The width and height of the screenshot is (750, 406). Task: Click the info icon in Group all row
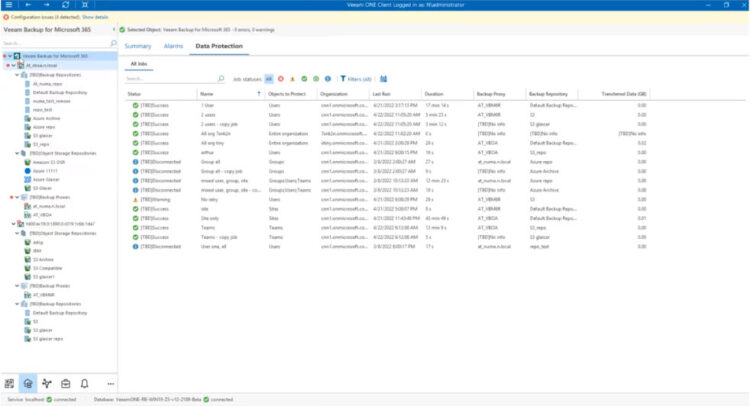tap(135, 162)
